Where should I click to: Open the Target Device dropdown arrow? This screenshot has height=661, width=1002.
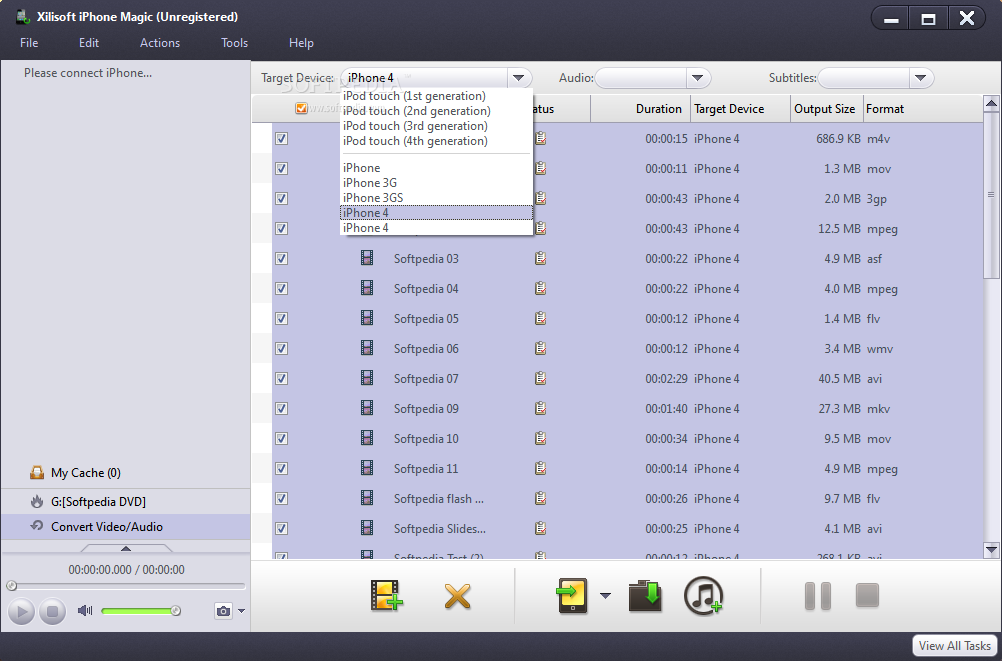point(519,78)
